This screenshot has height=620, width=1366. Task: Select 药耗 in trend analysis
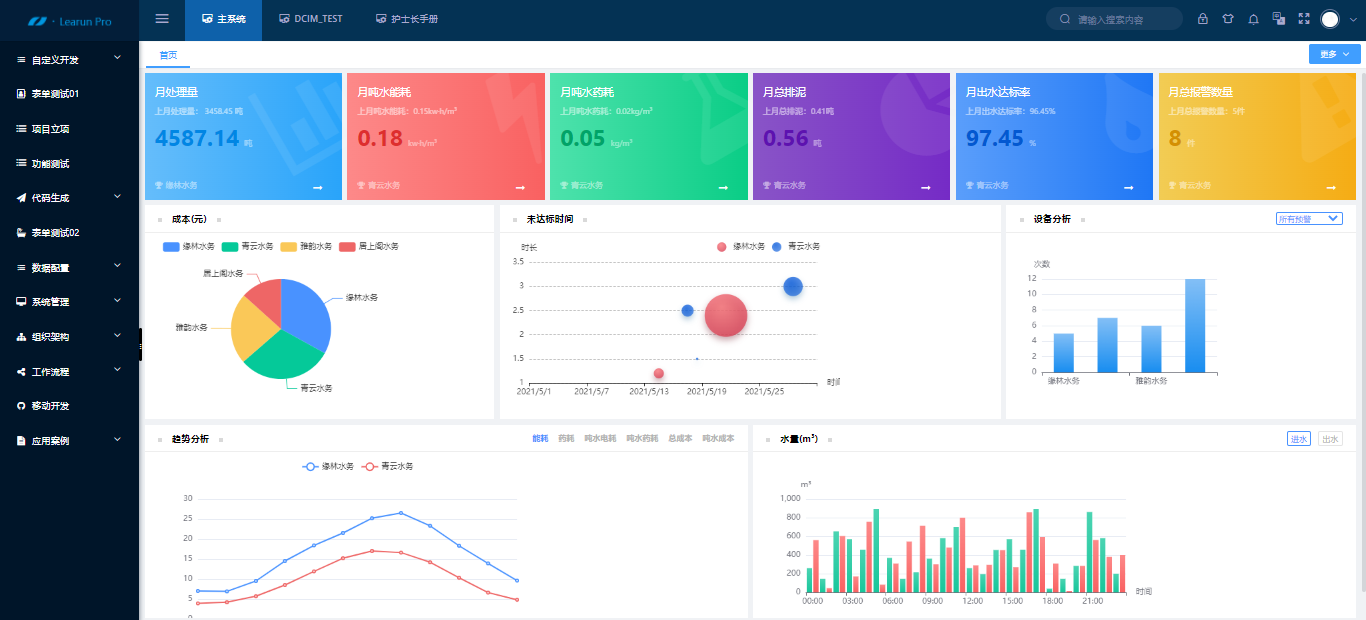point(566,439)
